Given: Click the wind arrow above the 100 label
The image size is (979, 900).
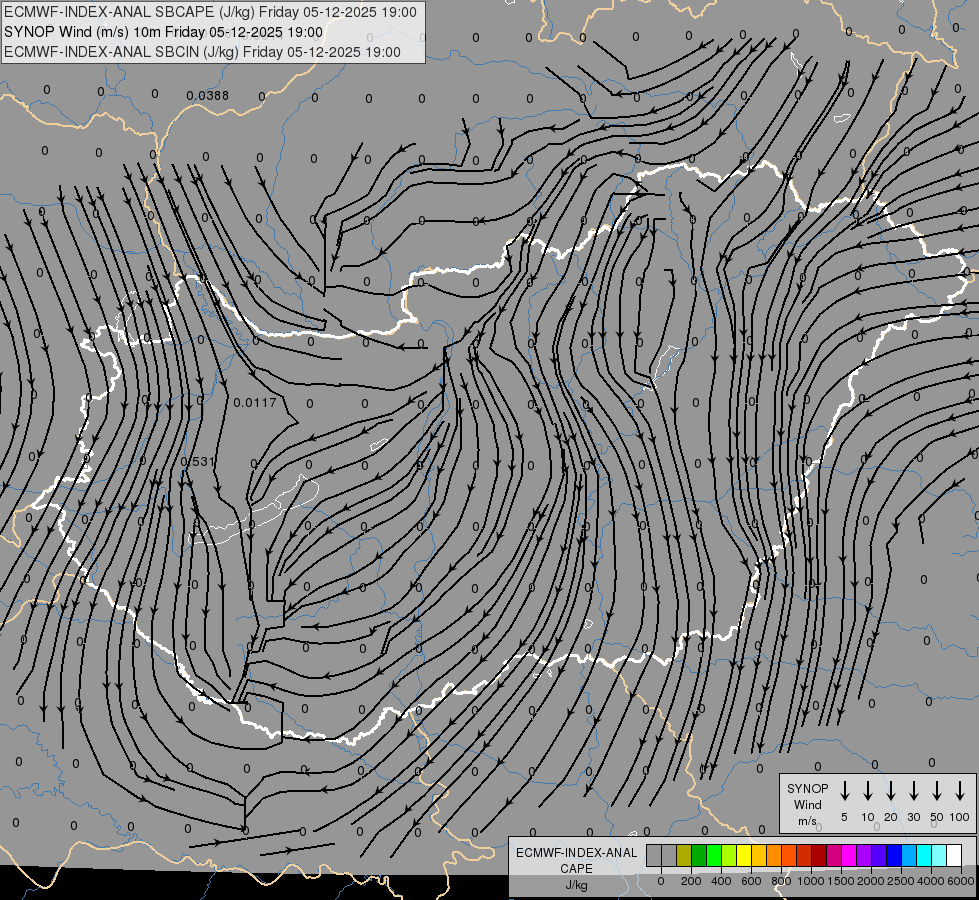Looking at the screenshot, I should click(960, 791).
